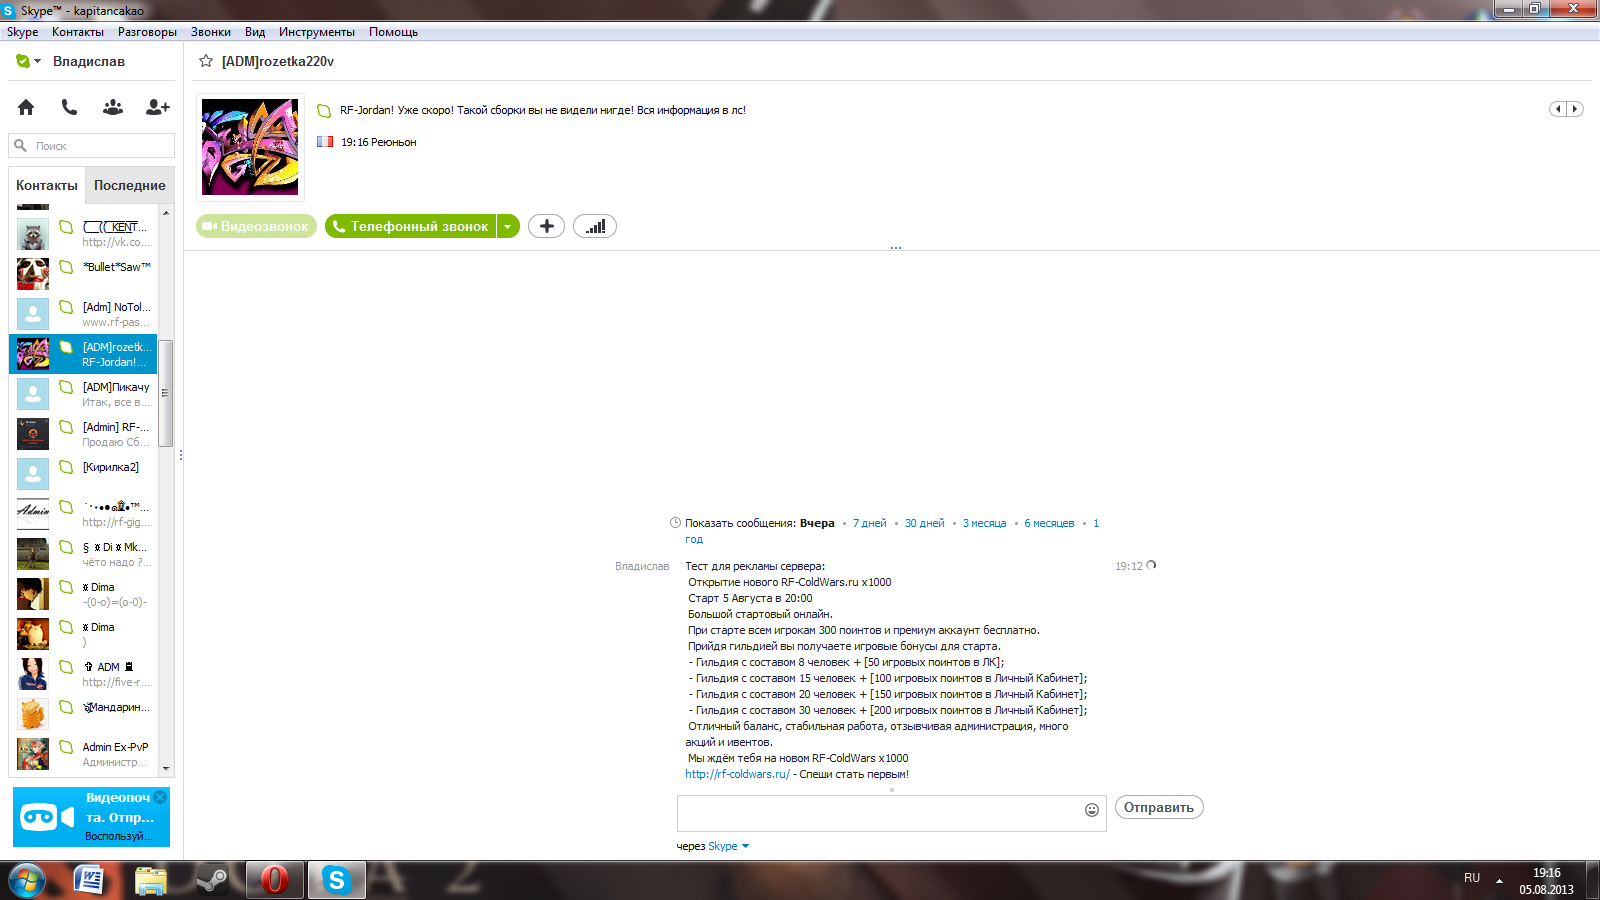Show messages from 6 месяцев
Image resolution: width=1600 pixels, height=900 pixels.
click(x=1049, y=523)
